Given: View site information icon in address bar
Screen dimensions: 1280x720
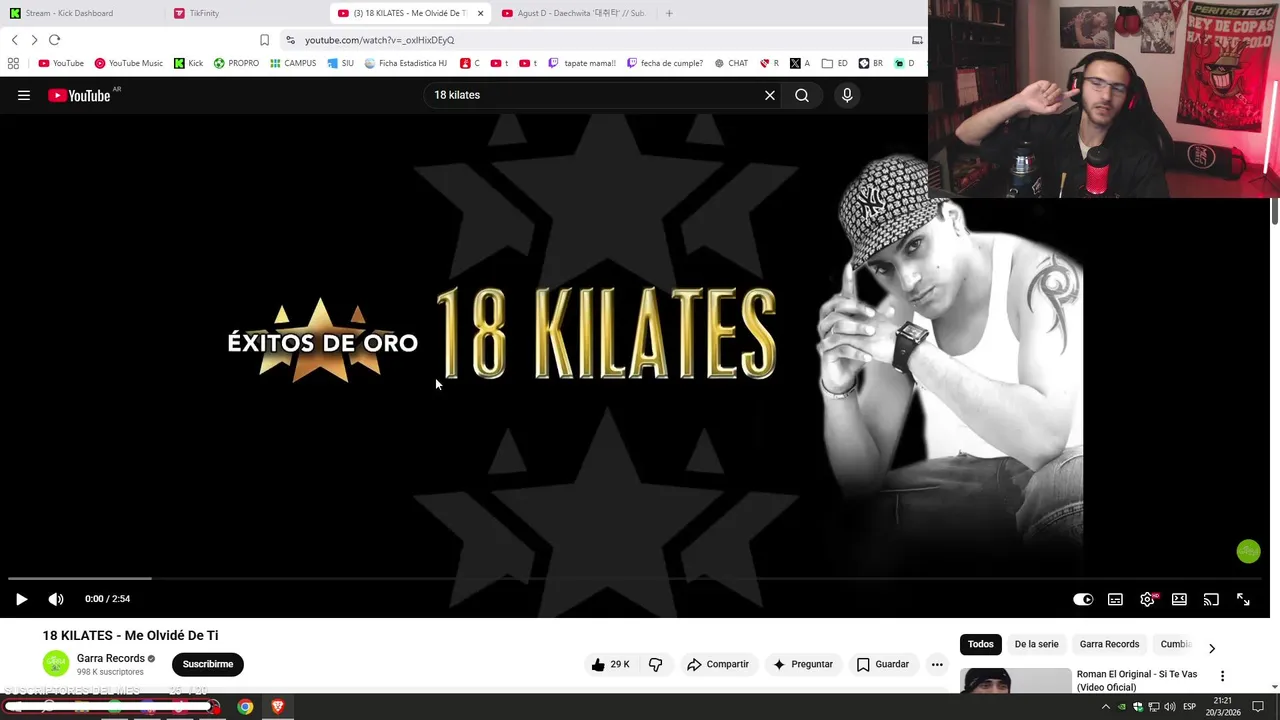Looking at the screenshot, I should pos(290,40).
